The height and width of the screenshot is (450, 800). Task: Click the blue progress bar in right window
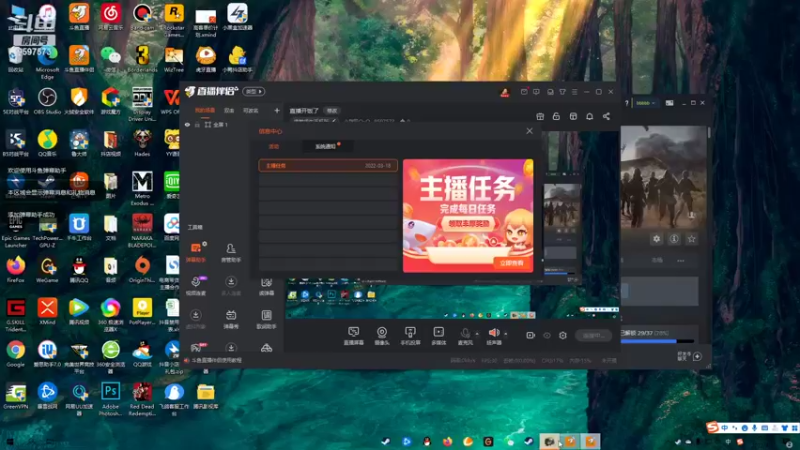point(657,341)
